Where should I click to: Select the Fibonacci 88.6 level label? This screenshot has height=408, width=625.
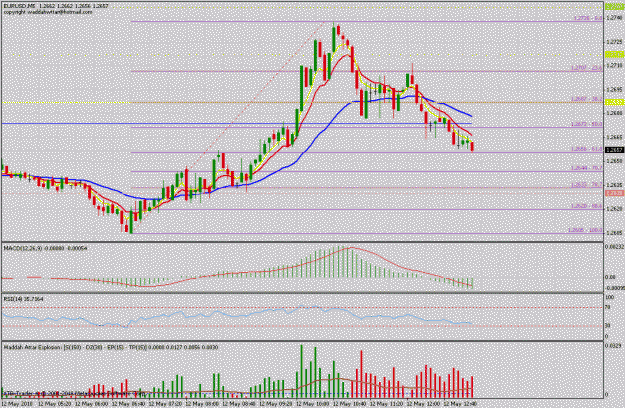point(586,206)
